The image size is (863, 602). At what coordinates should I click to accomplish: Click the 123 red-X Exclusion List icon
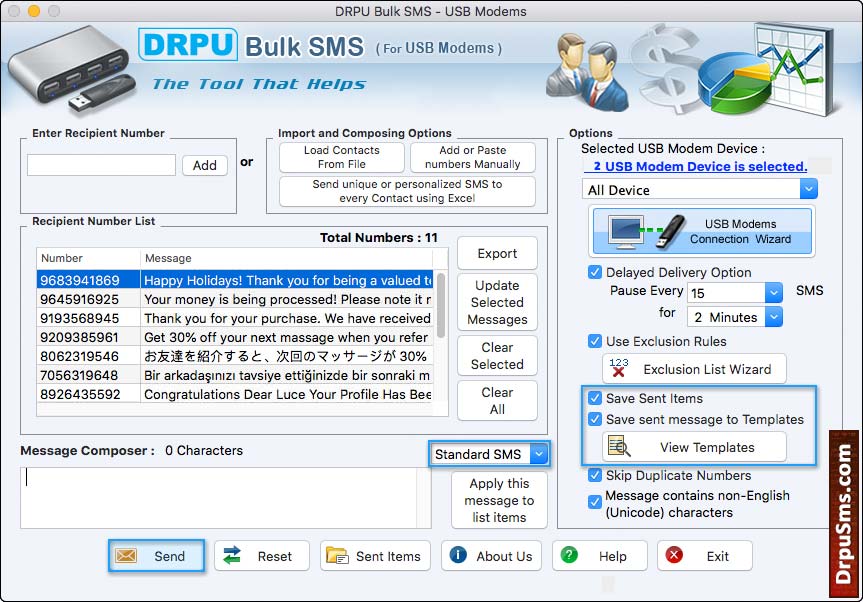click(619, 368)
